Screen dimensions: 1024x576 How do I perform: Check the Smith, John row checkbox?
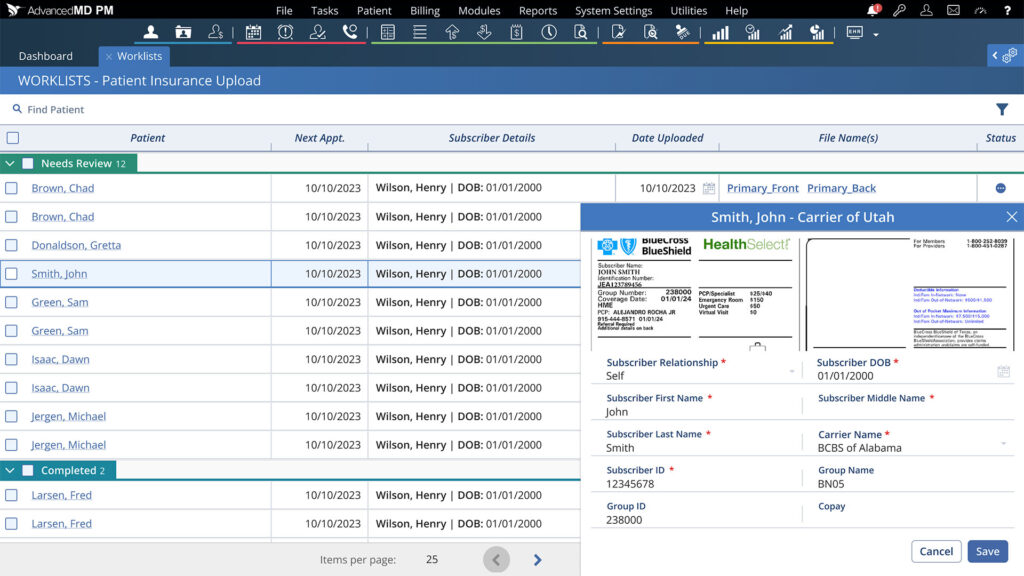(x=12, y=274)
